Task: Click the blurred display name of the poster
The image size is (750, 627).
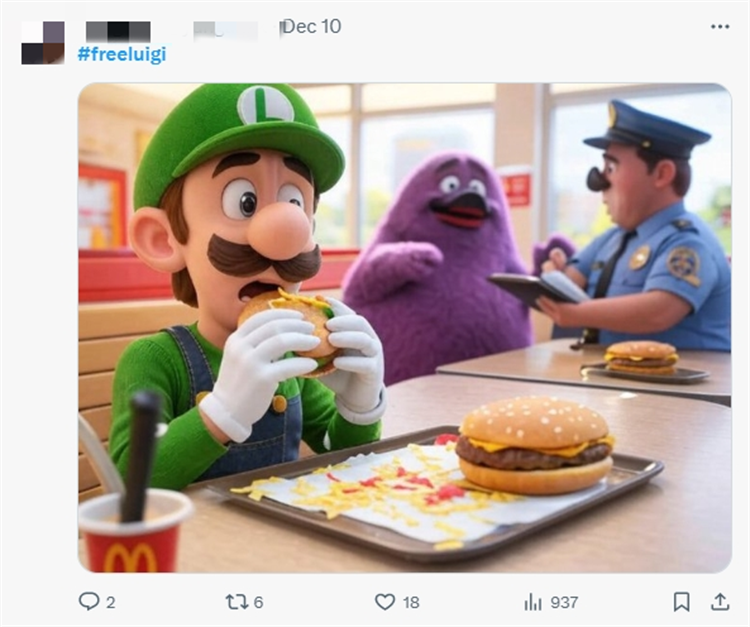Action: (x=118, y=30)
